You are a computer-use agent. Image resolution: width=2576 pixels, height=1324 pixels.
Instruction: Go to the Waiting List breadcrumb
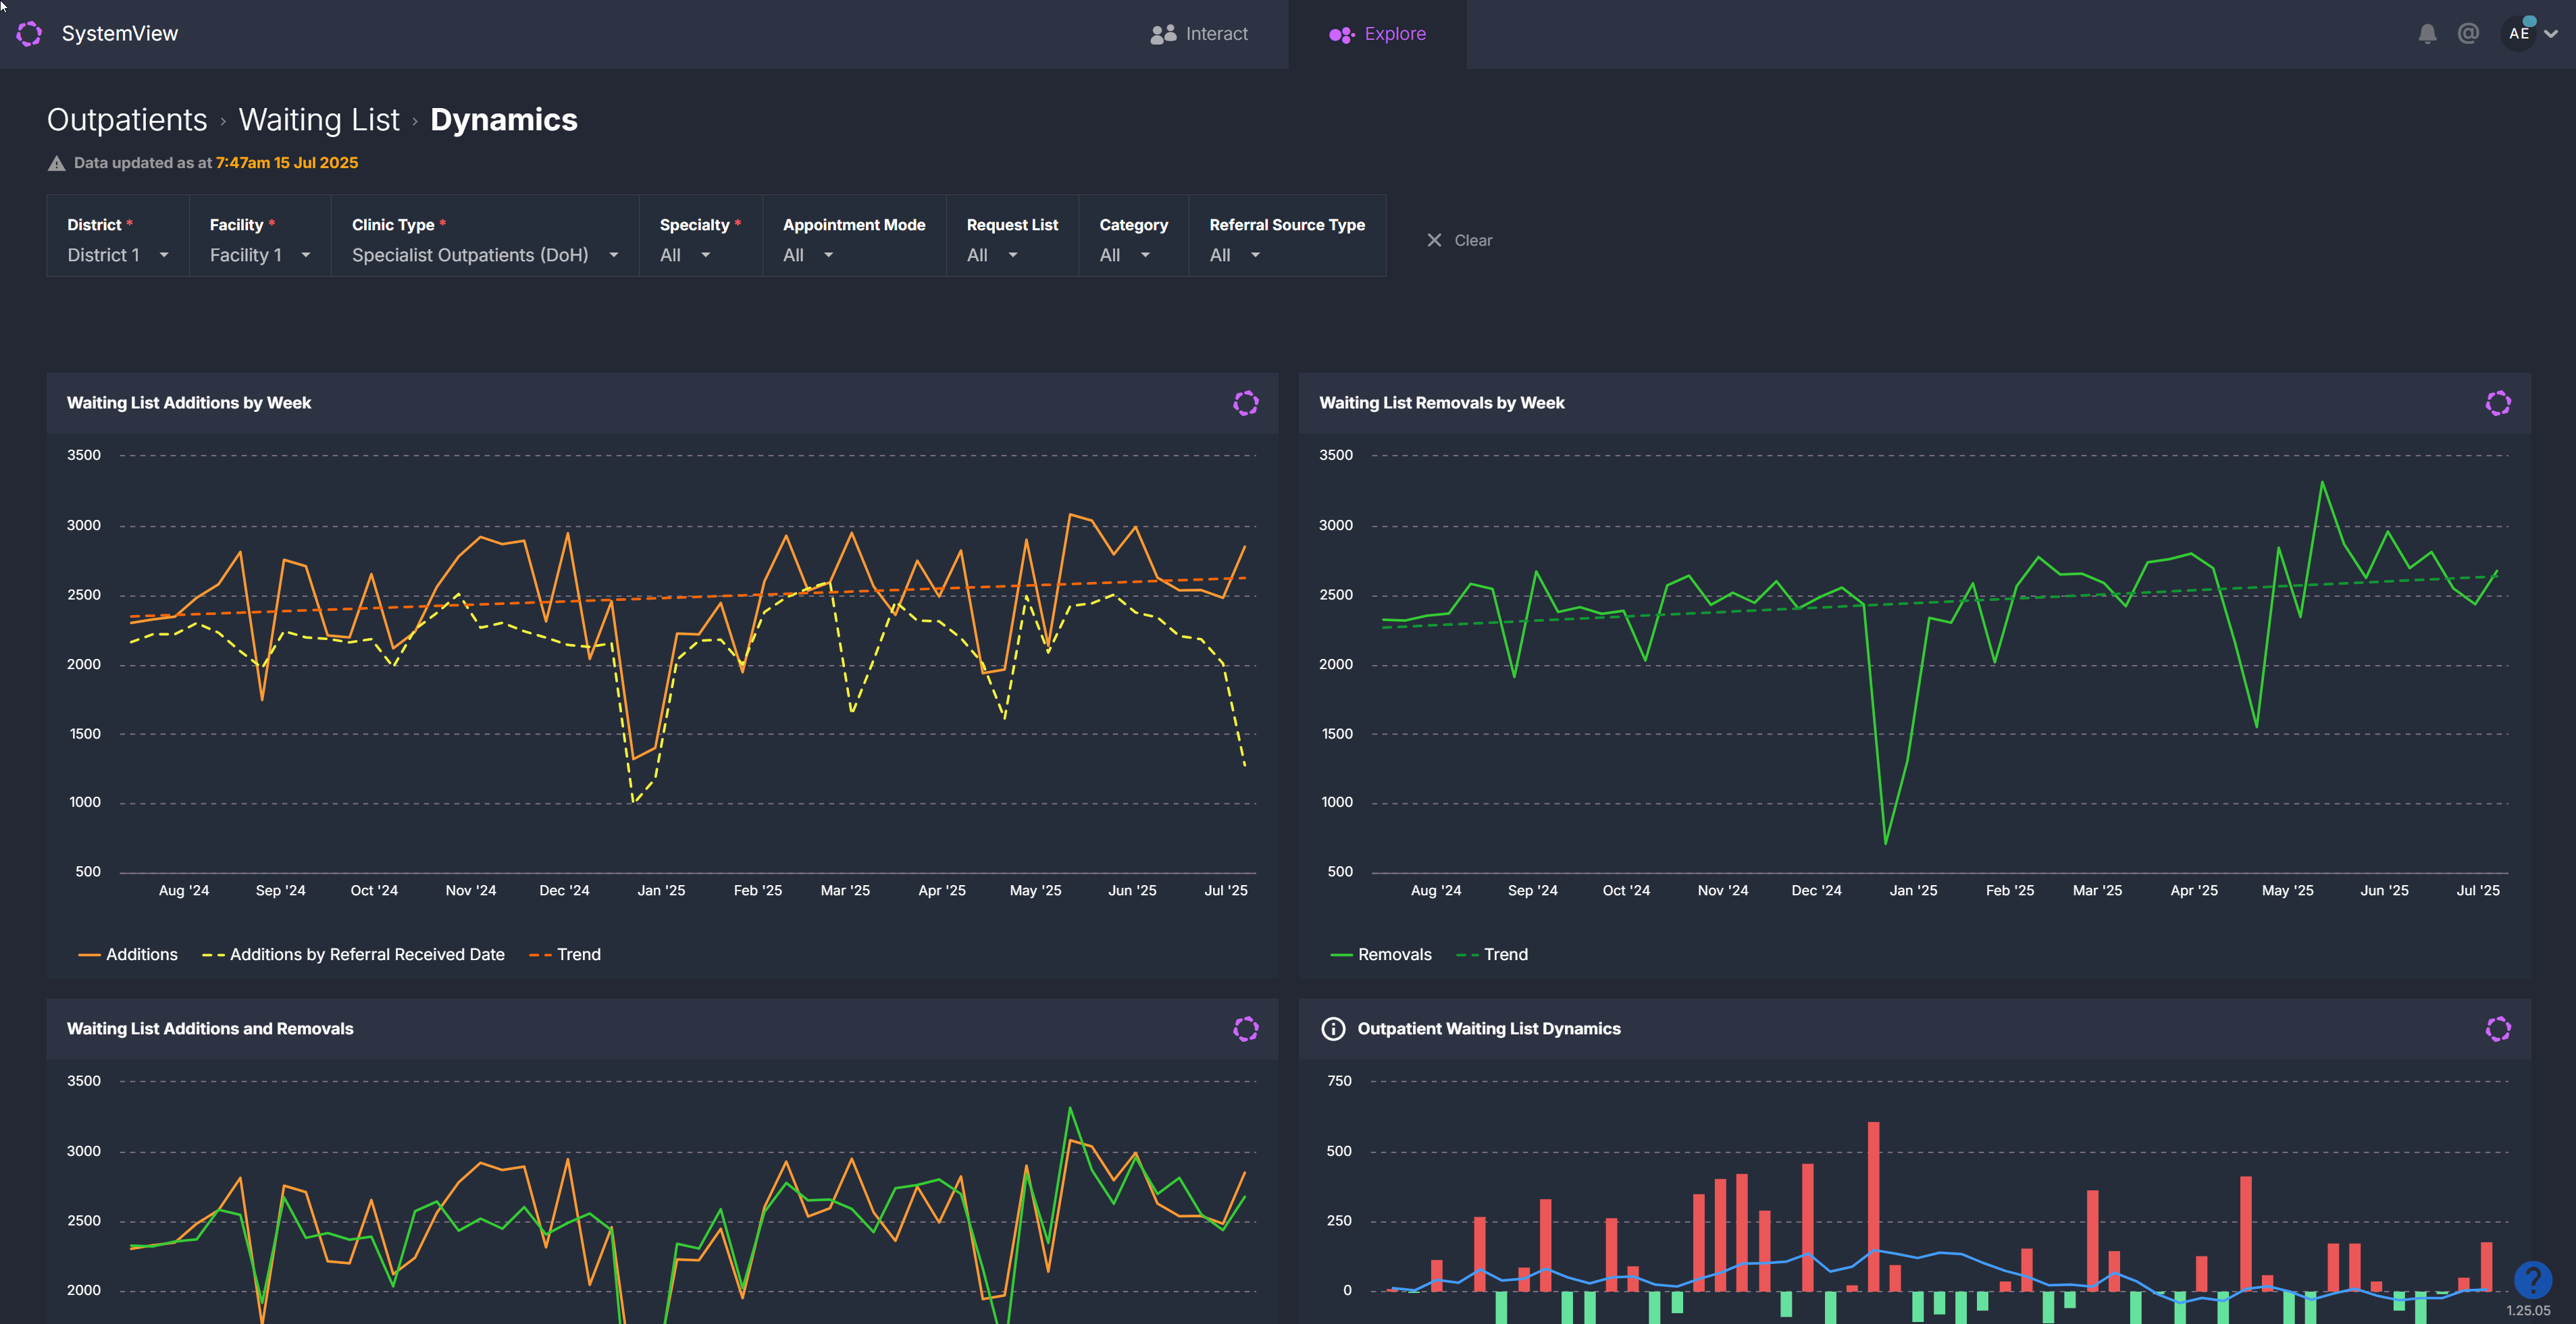(319, 120)
